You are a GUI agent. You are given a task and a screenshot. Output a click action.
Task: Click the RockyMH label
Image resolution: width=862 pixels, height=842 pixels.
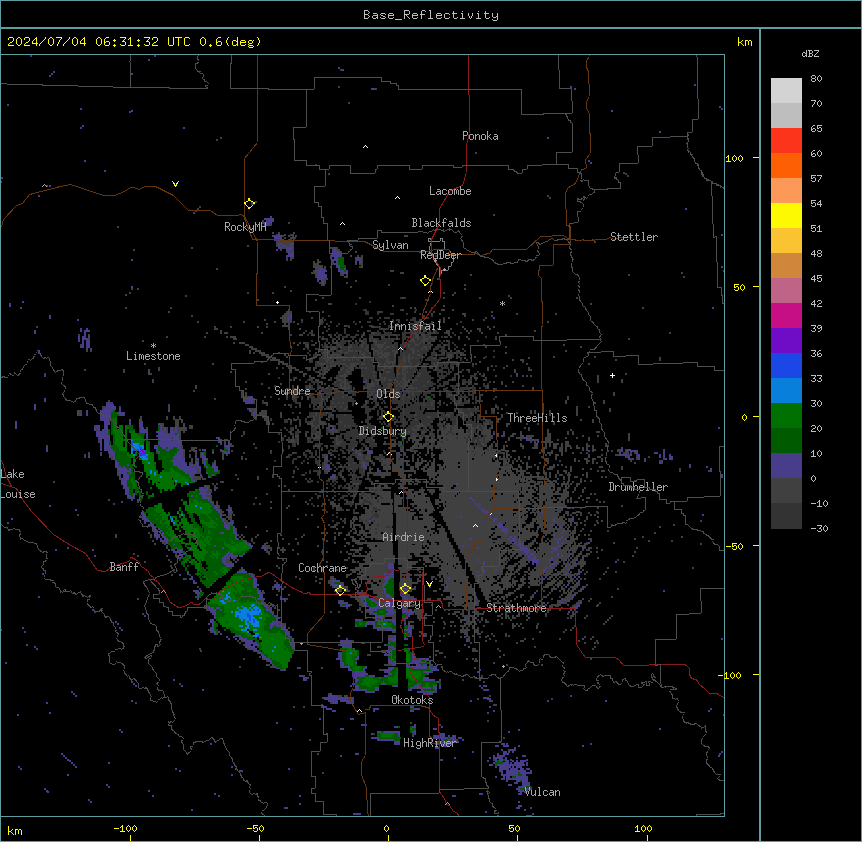point(245,227)
